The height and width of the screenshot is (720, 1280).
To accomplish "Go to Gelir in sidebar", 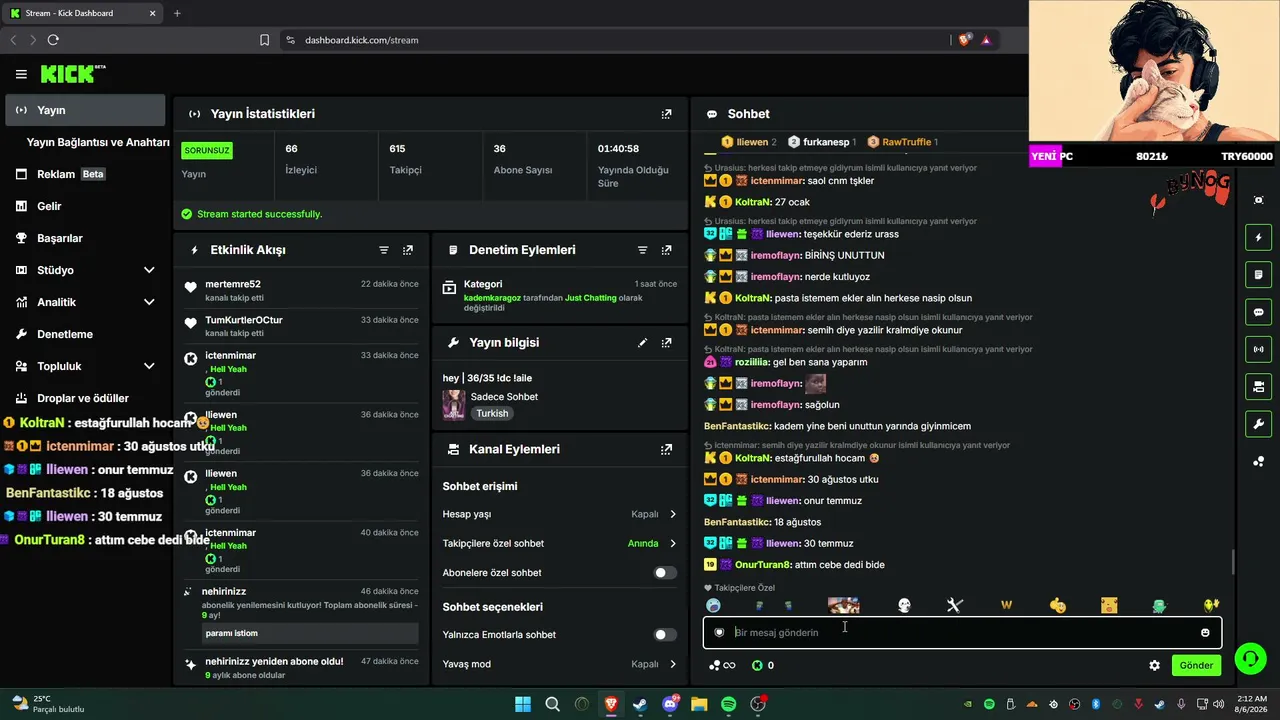I will [x=85, y=206].
